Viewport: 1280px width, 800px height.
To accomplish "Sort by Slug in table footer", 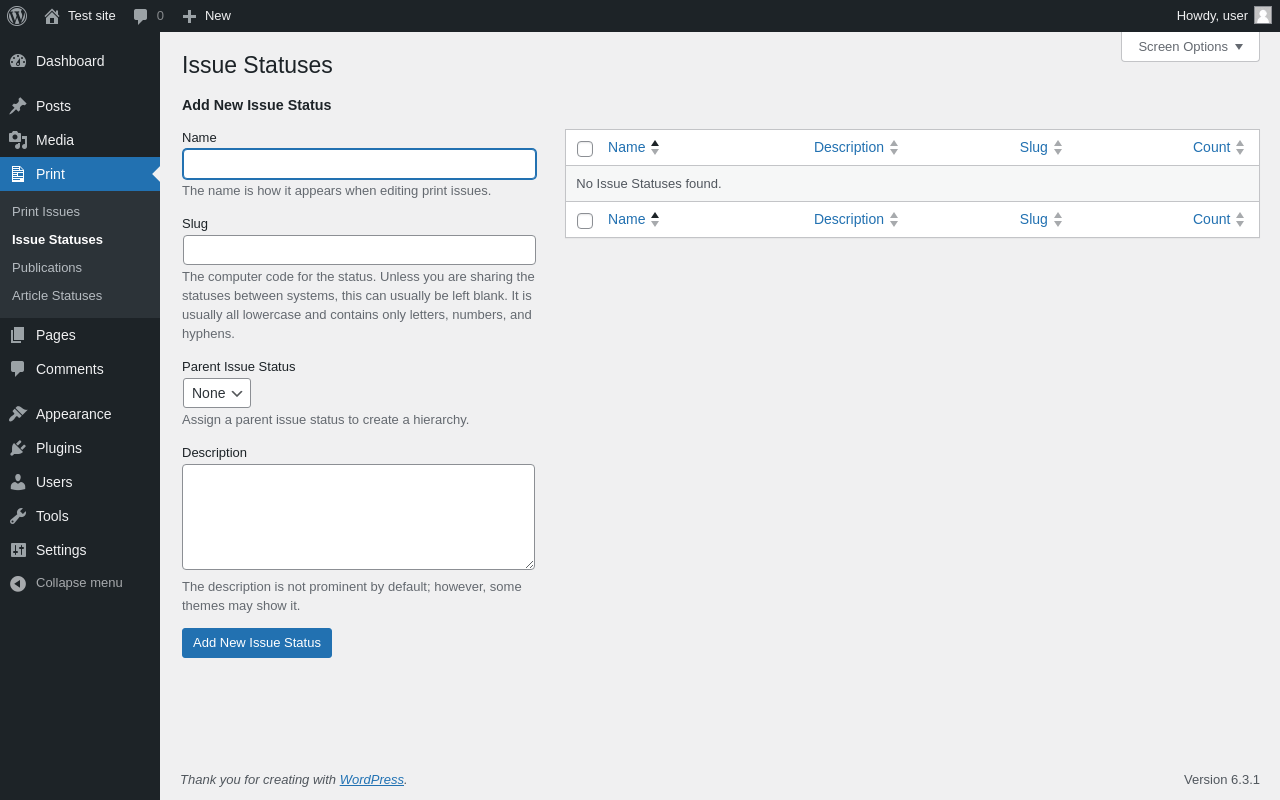I will pyautogui.click(x=1034, y=219).
